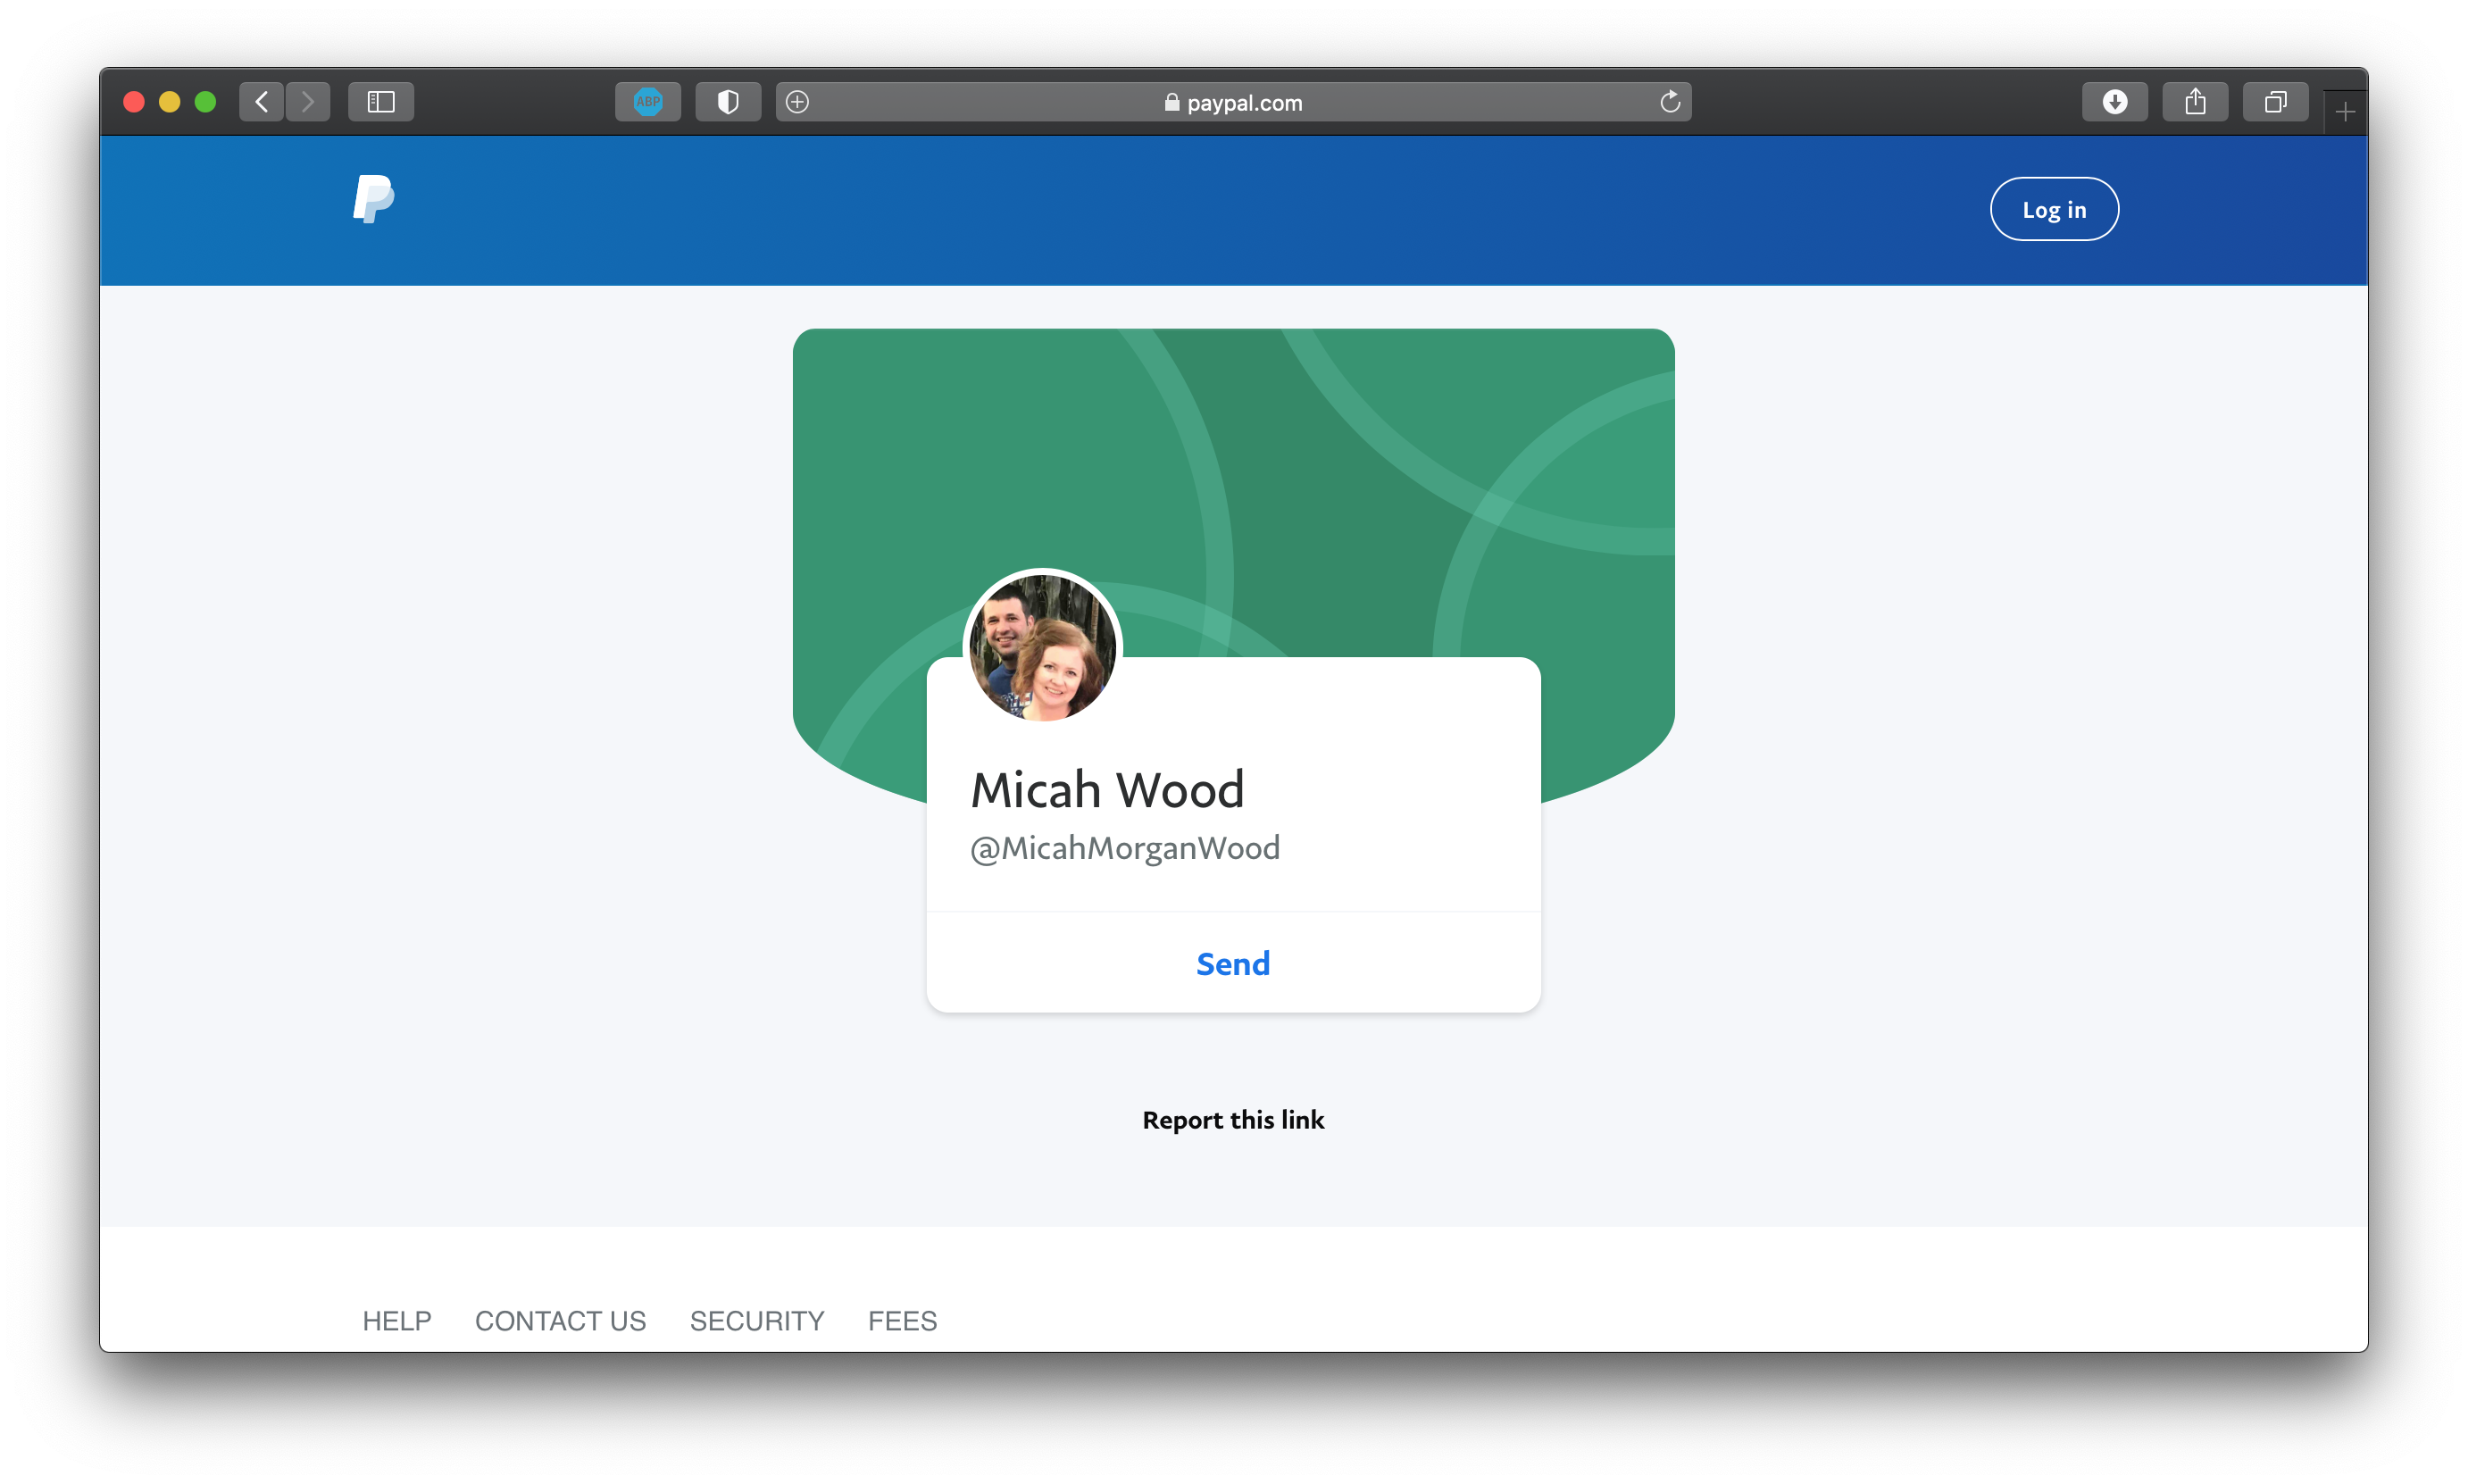Click the handle @MicahMorganWood
The height and width of the screenshot is (1484, 2468).
pos(1125,848)
